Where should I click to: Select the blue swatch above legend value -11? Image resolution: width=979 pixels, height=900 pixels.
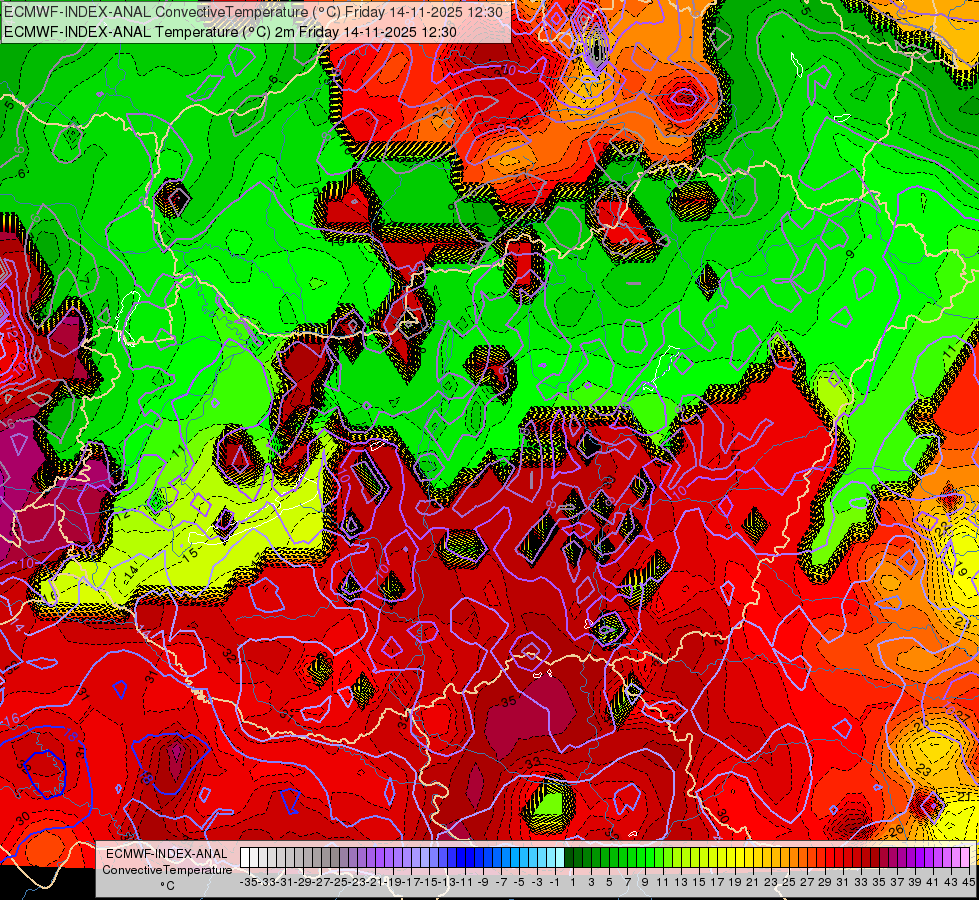click(461, 857)
